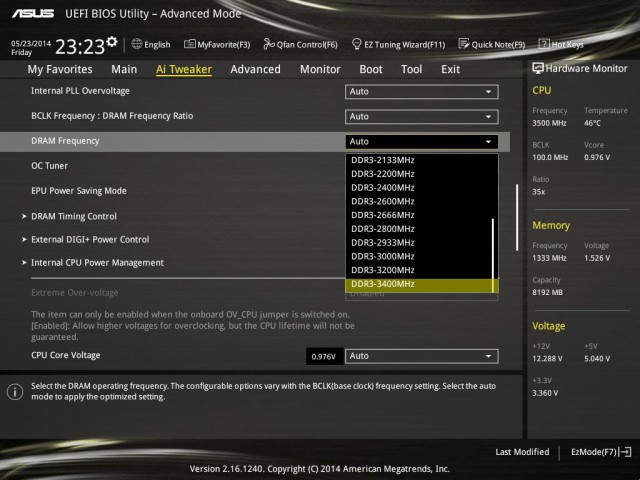Collapse the DRAM Frequency dropdown arrow
The image size is (640, 480).
pyautogui.click(x=488, y=142)
